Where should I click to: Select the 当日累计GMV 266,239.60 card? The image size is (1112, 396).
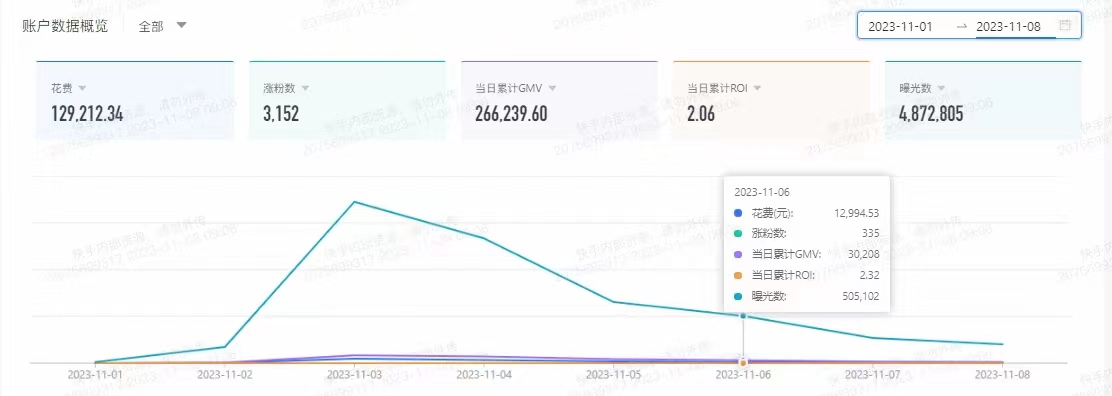click(559, 100)
